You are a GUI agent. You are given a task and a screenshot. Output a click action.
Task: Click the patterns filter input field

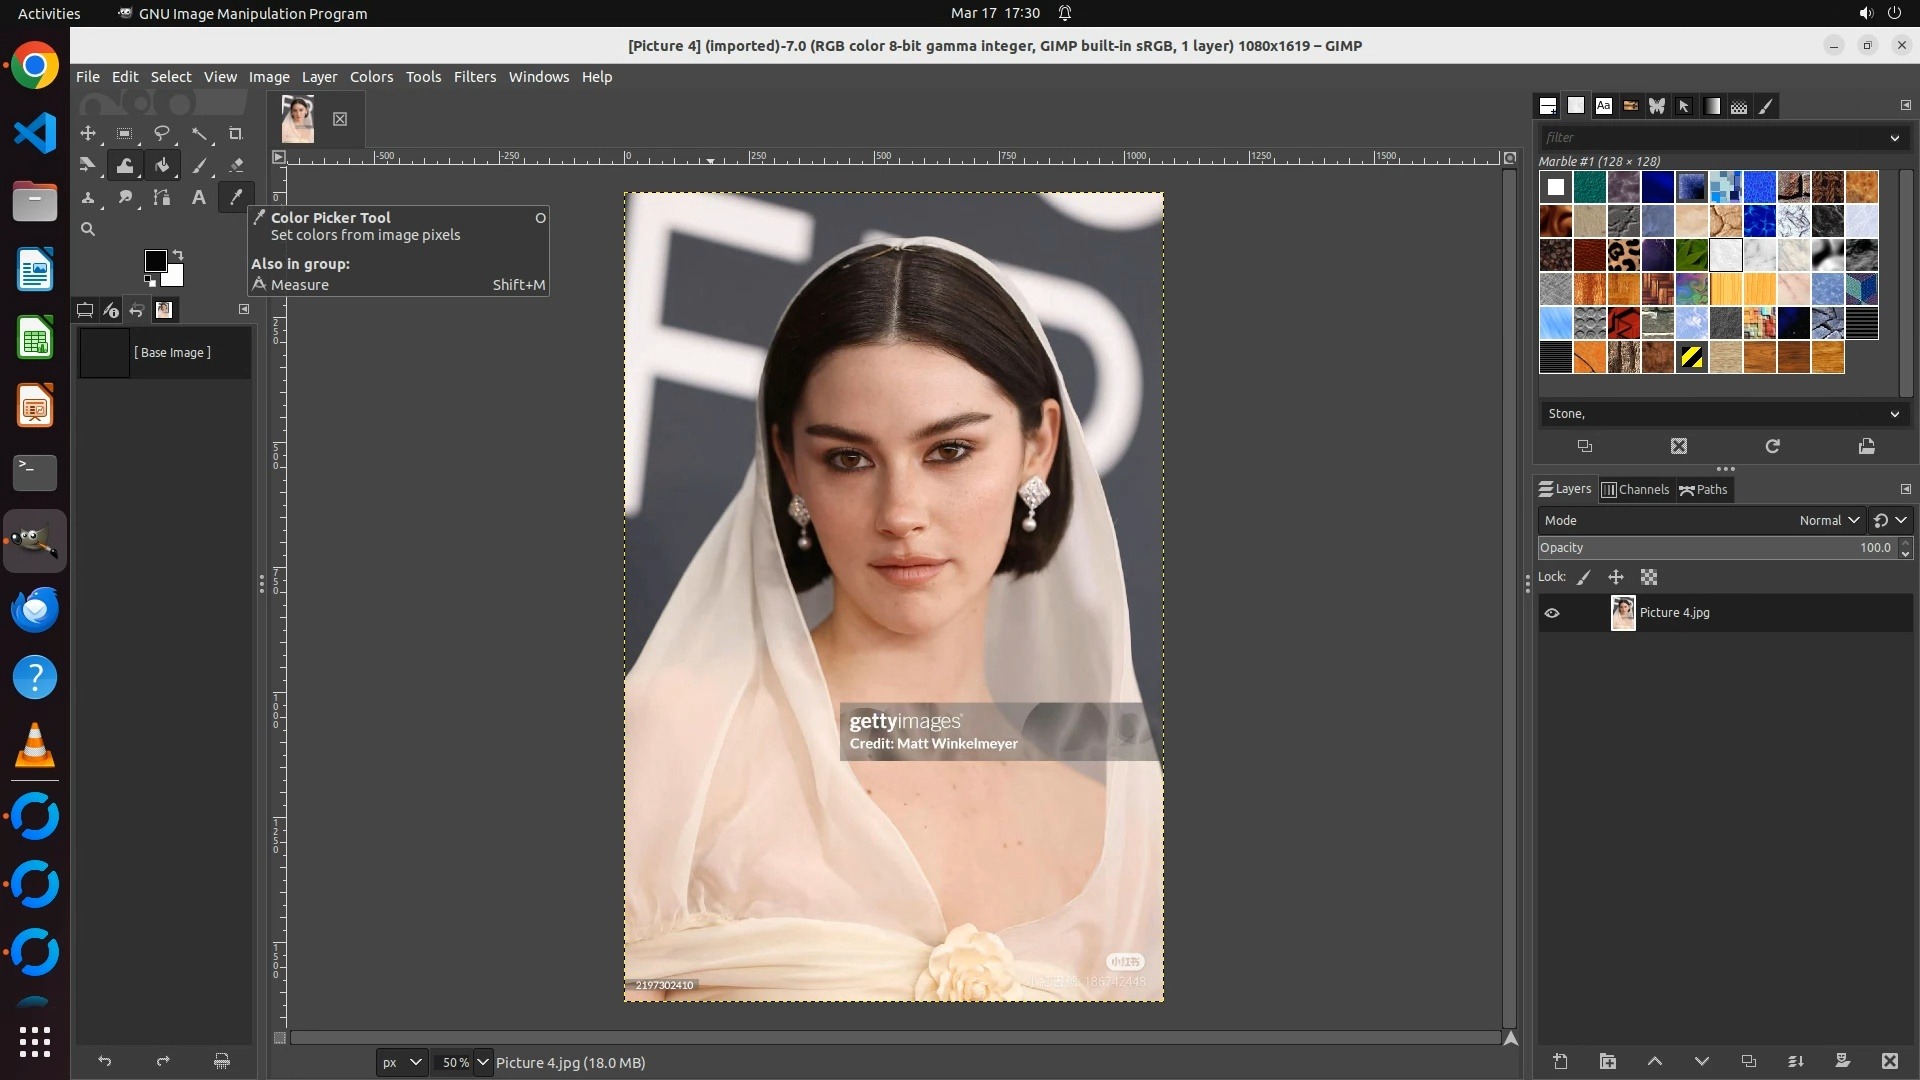[1710, 137]
